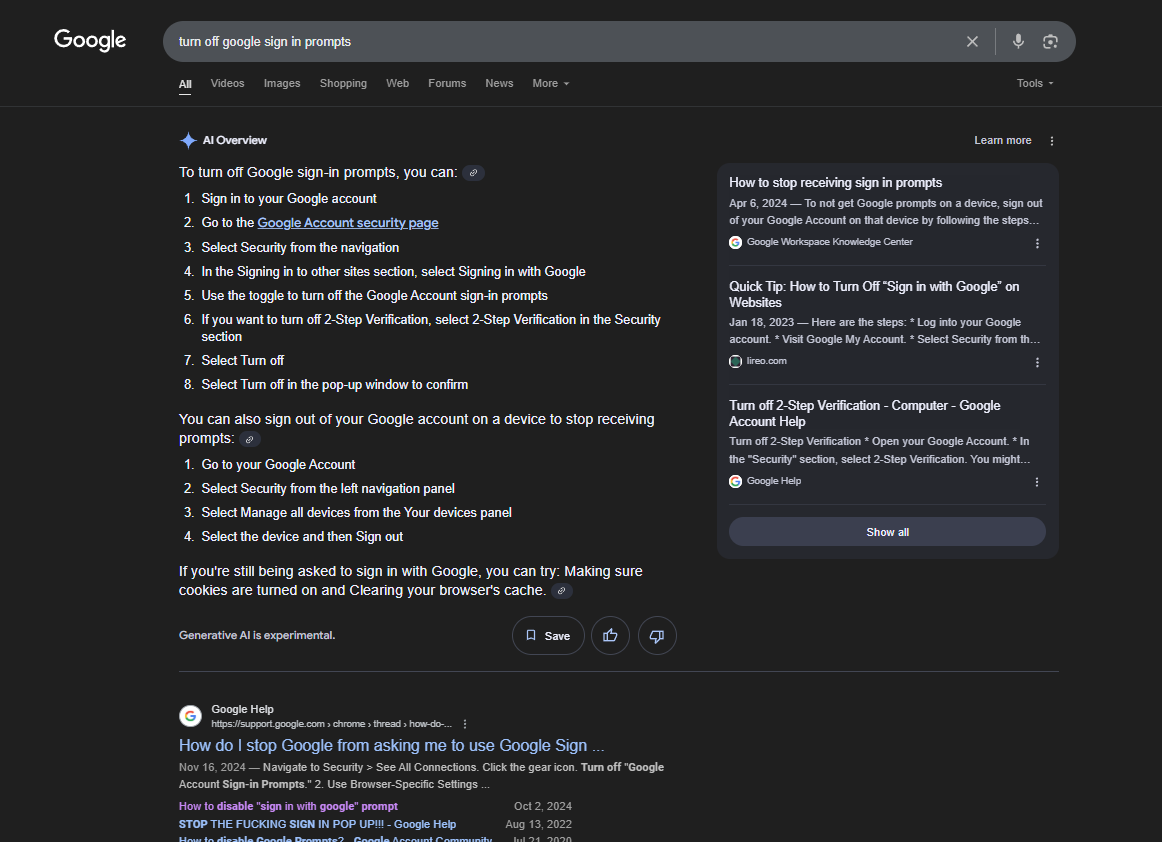Open the Tools dropdown
This screenshot has height=842, width=1162.
tap(1035, 84)
